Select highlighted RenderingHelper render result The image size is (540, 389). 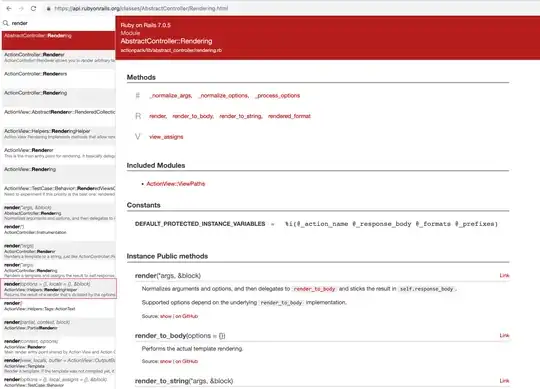point(59,289)
